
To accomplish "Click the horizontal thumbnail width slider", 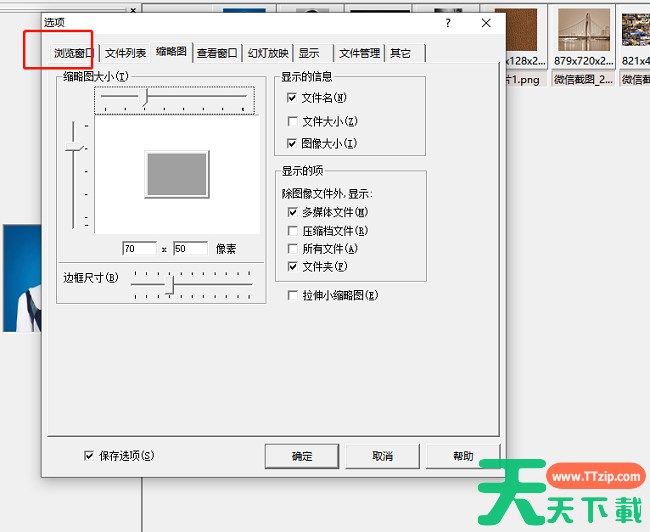I will (174, 100).
